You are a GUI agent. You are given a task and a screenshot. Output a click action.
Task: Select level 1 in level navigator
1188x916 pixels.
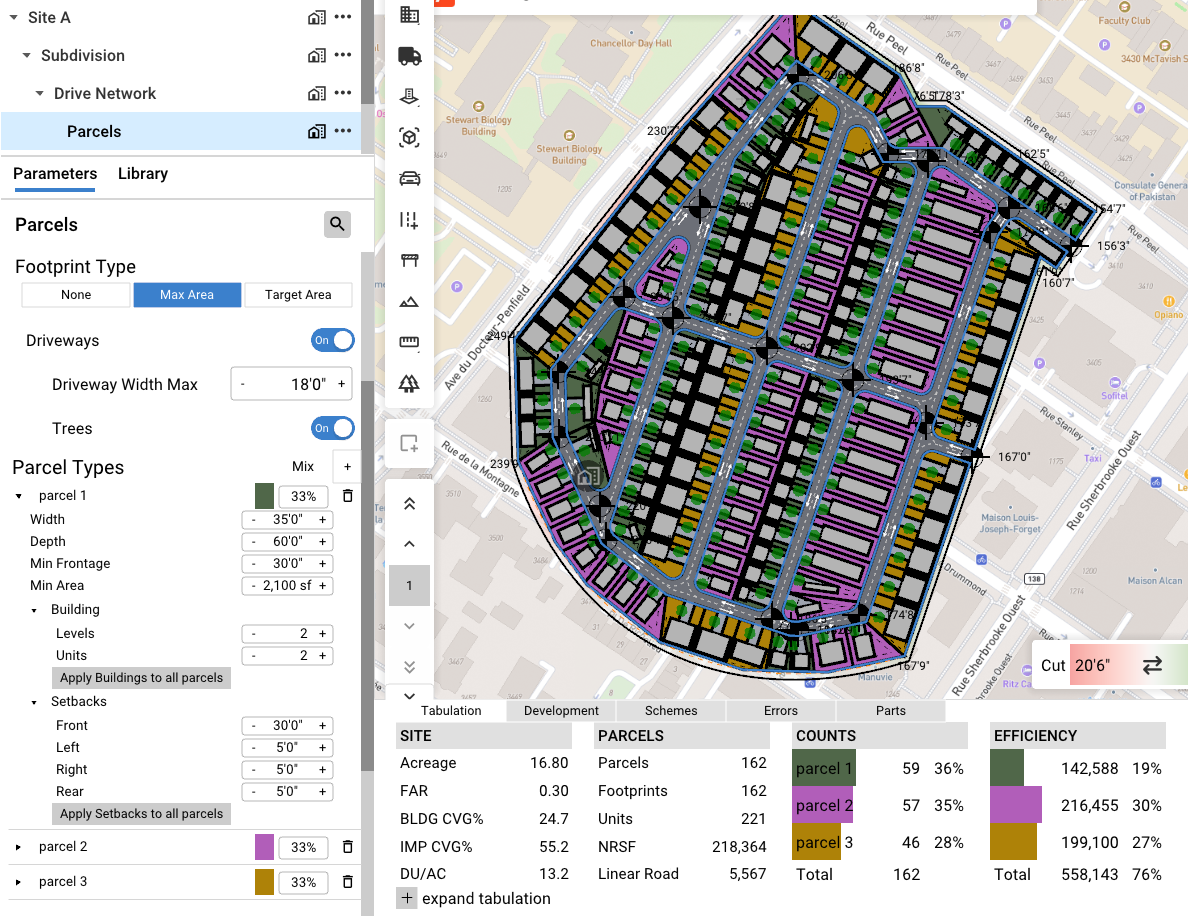pyautogui.click(x=409, y=585)
